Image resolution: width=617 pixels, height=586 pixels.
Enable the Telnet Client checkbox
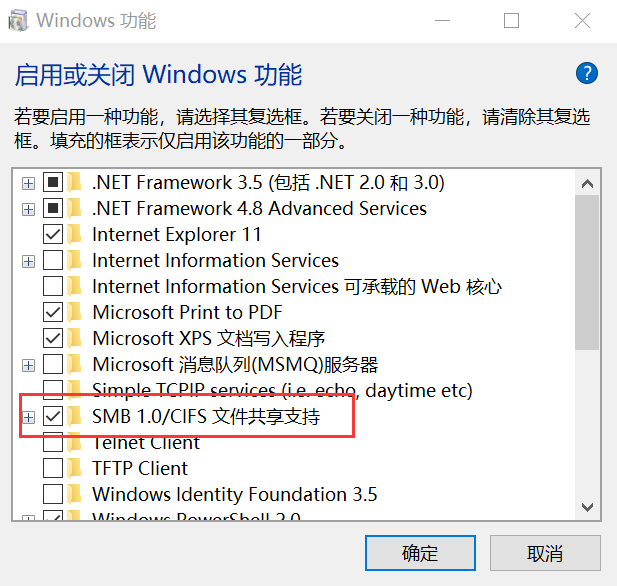point(53,442)
